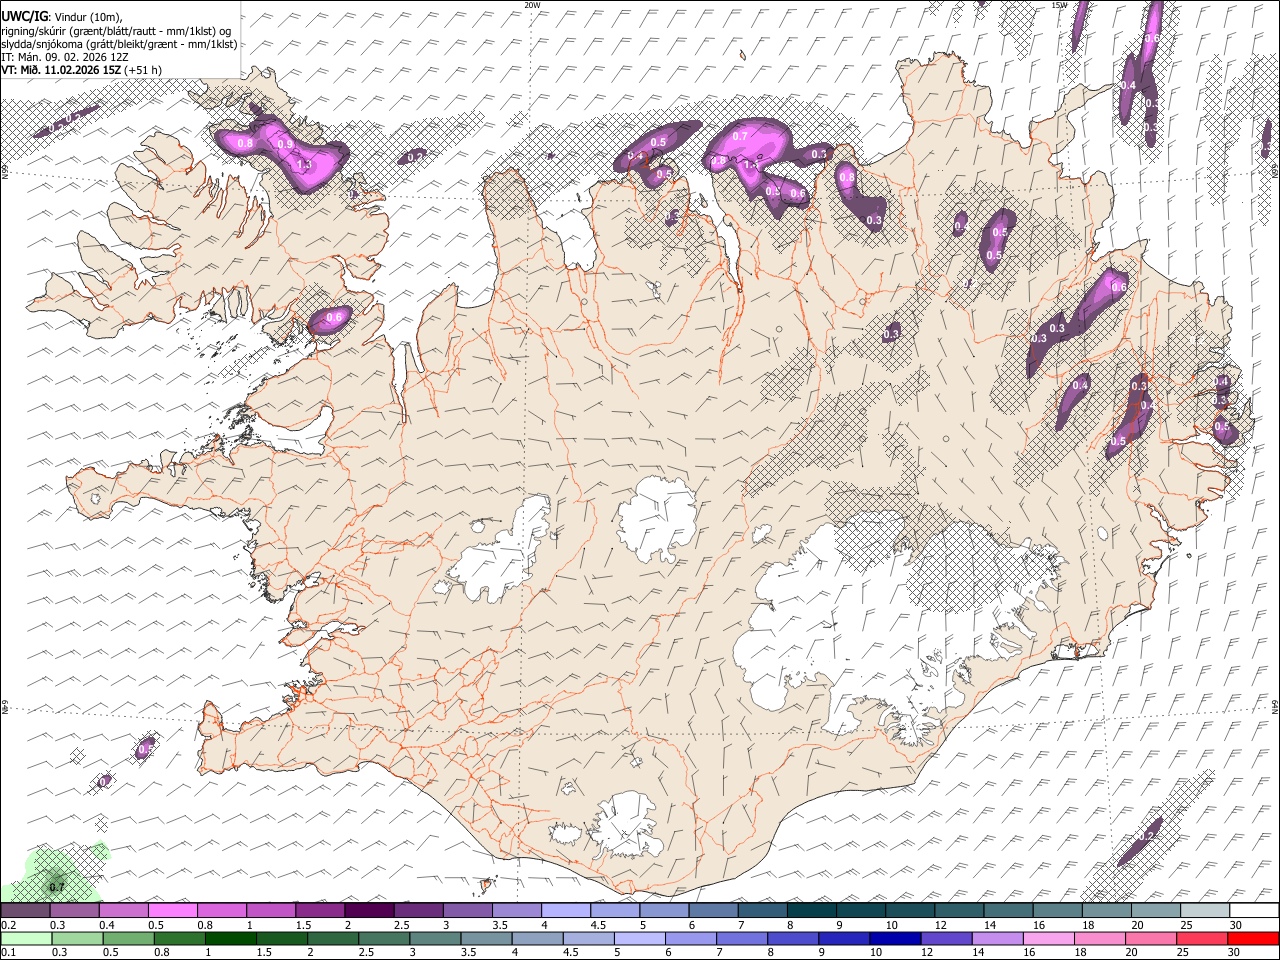The image size is (1280, 960).
Task: Pick the 16 pink swatch in lower legend row
Action: (x=1049, y=938)
